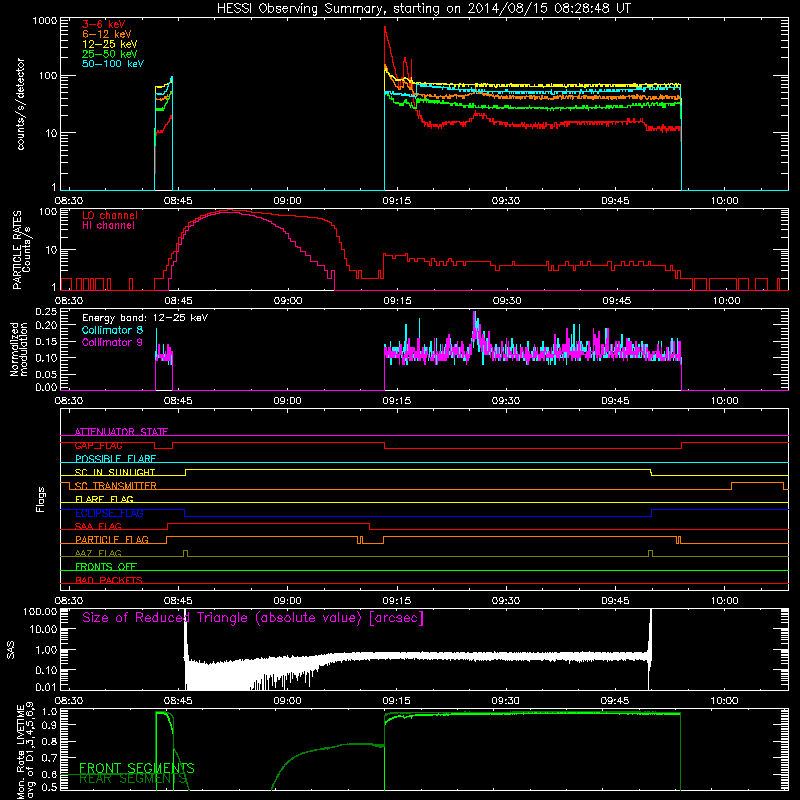The image size is (800, 800).
Task: Click the 0.05 tick on the modulation axis
Action: (x=46, y=374)
